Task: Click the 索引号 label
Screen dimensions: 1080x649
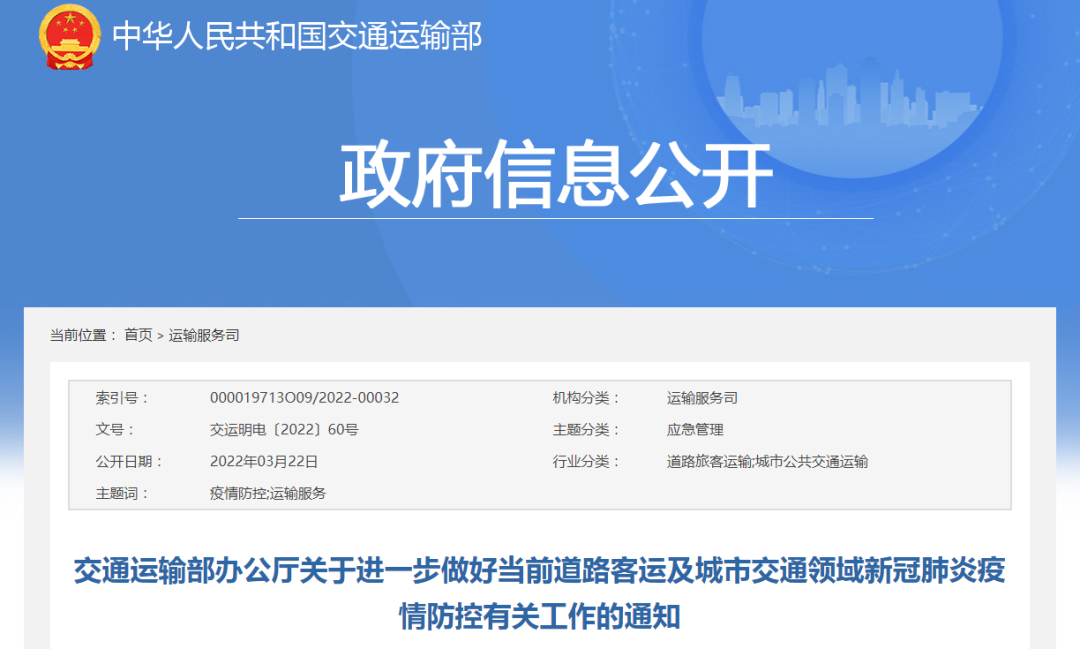Action: pyautogui.click(x=122, y=398)
